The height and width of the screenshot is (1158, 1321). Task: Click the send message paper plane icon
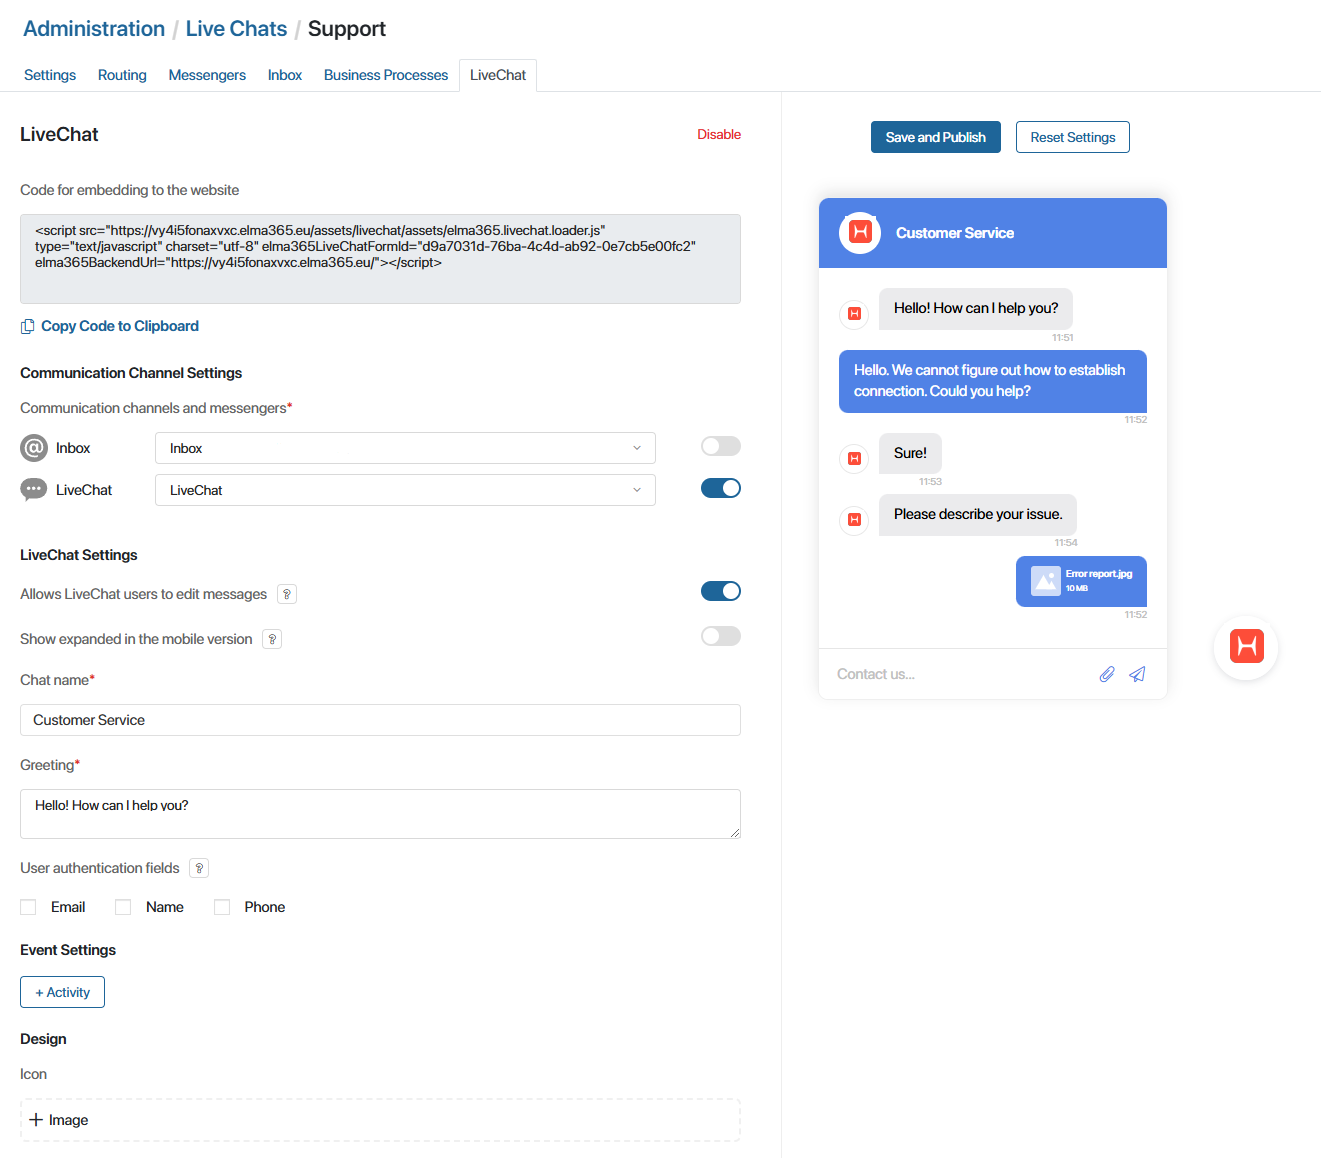(x=1137, y=674)
